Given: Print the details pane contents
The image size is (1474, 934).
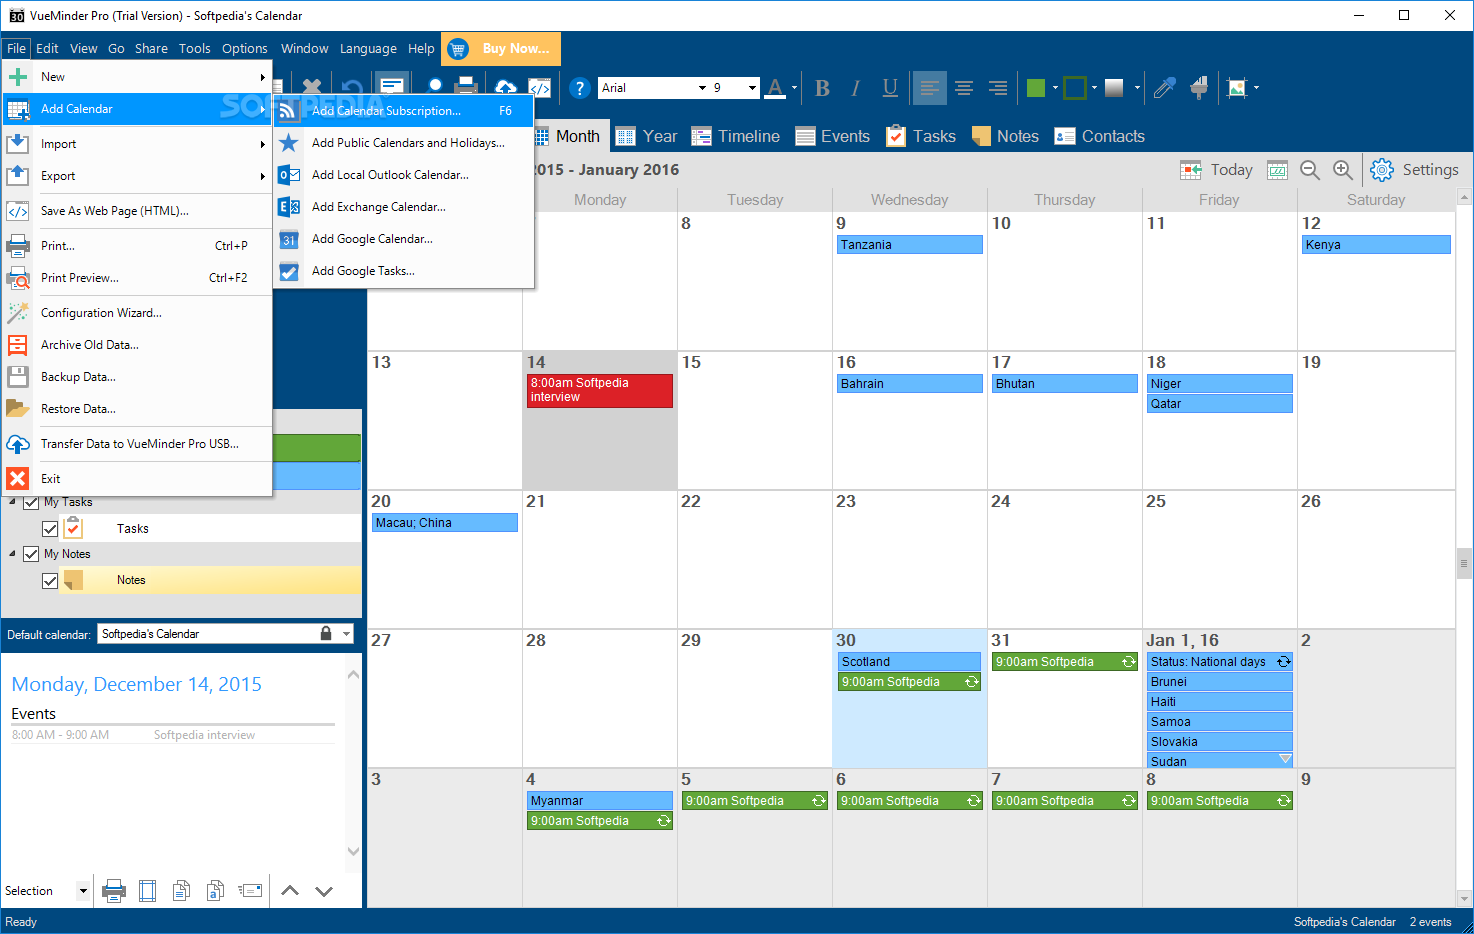Looking at the screenshot, I should [x=114, y=890].
